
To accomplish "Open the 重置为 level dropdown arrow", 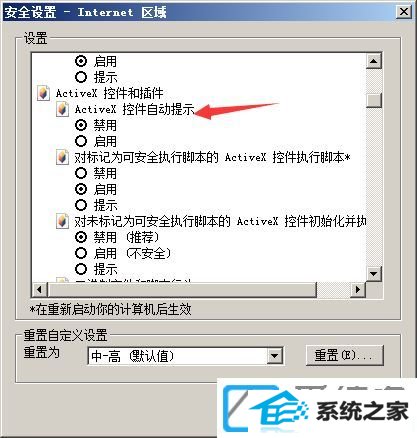I will click(x=275, y=356).
